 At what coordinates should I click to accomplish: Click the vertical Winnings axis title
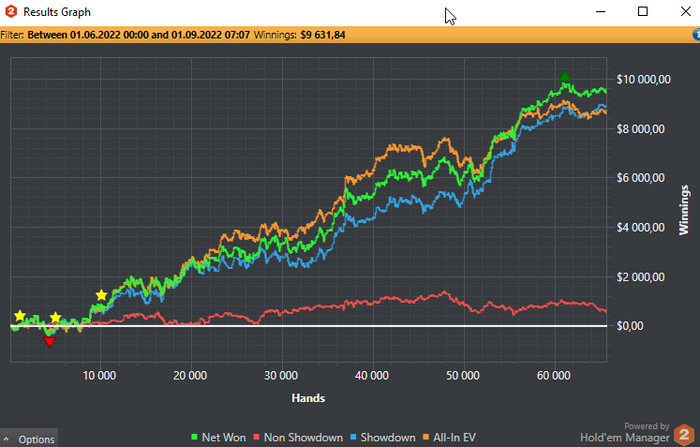684,210
